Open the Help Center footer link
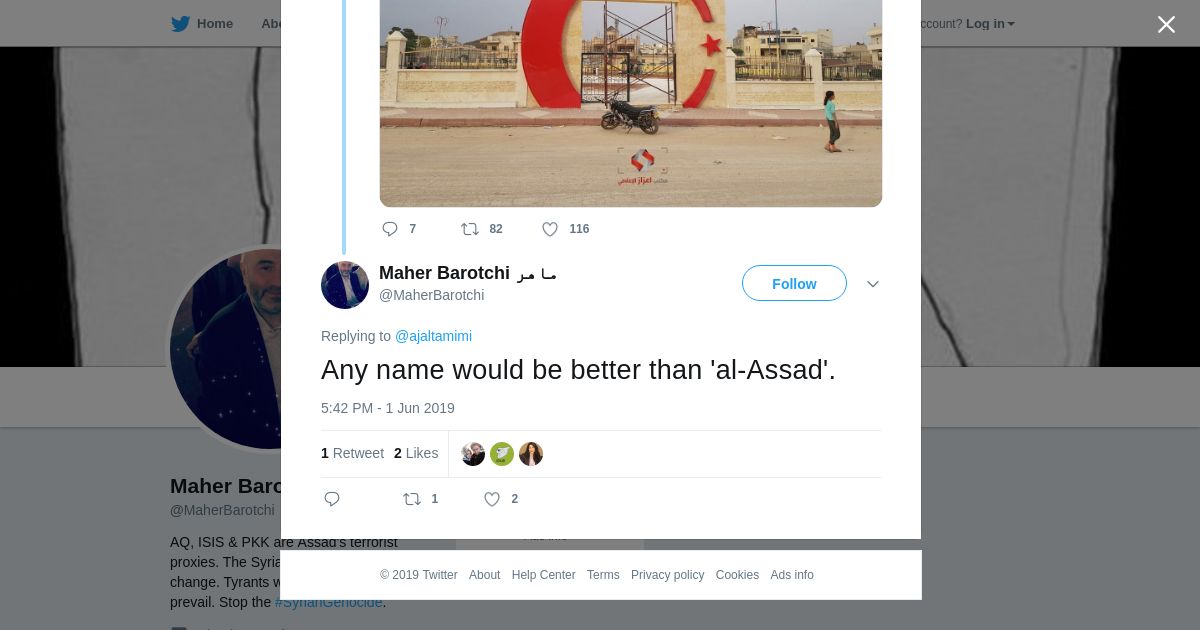Viewport: 1200px width, 630px height. [543, 575]
